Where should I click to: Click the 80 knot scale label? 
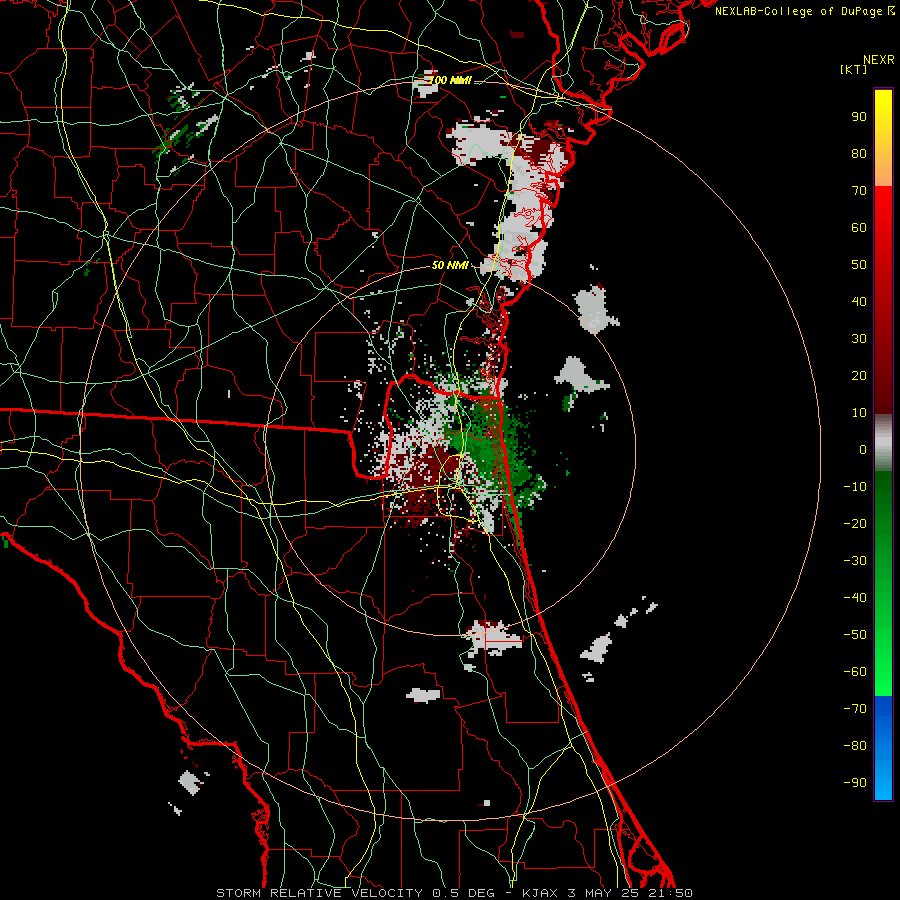[859, 153]
